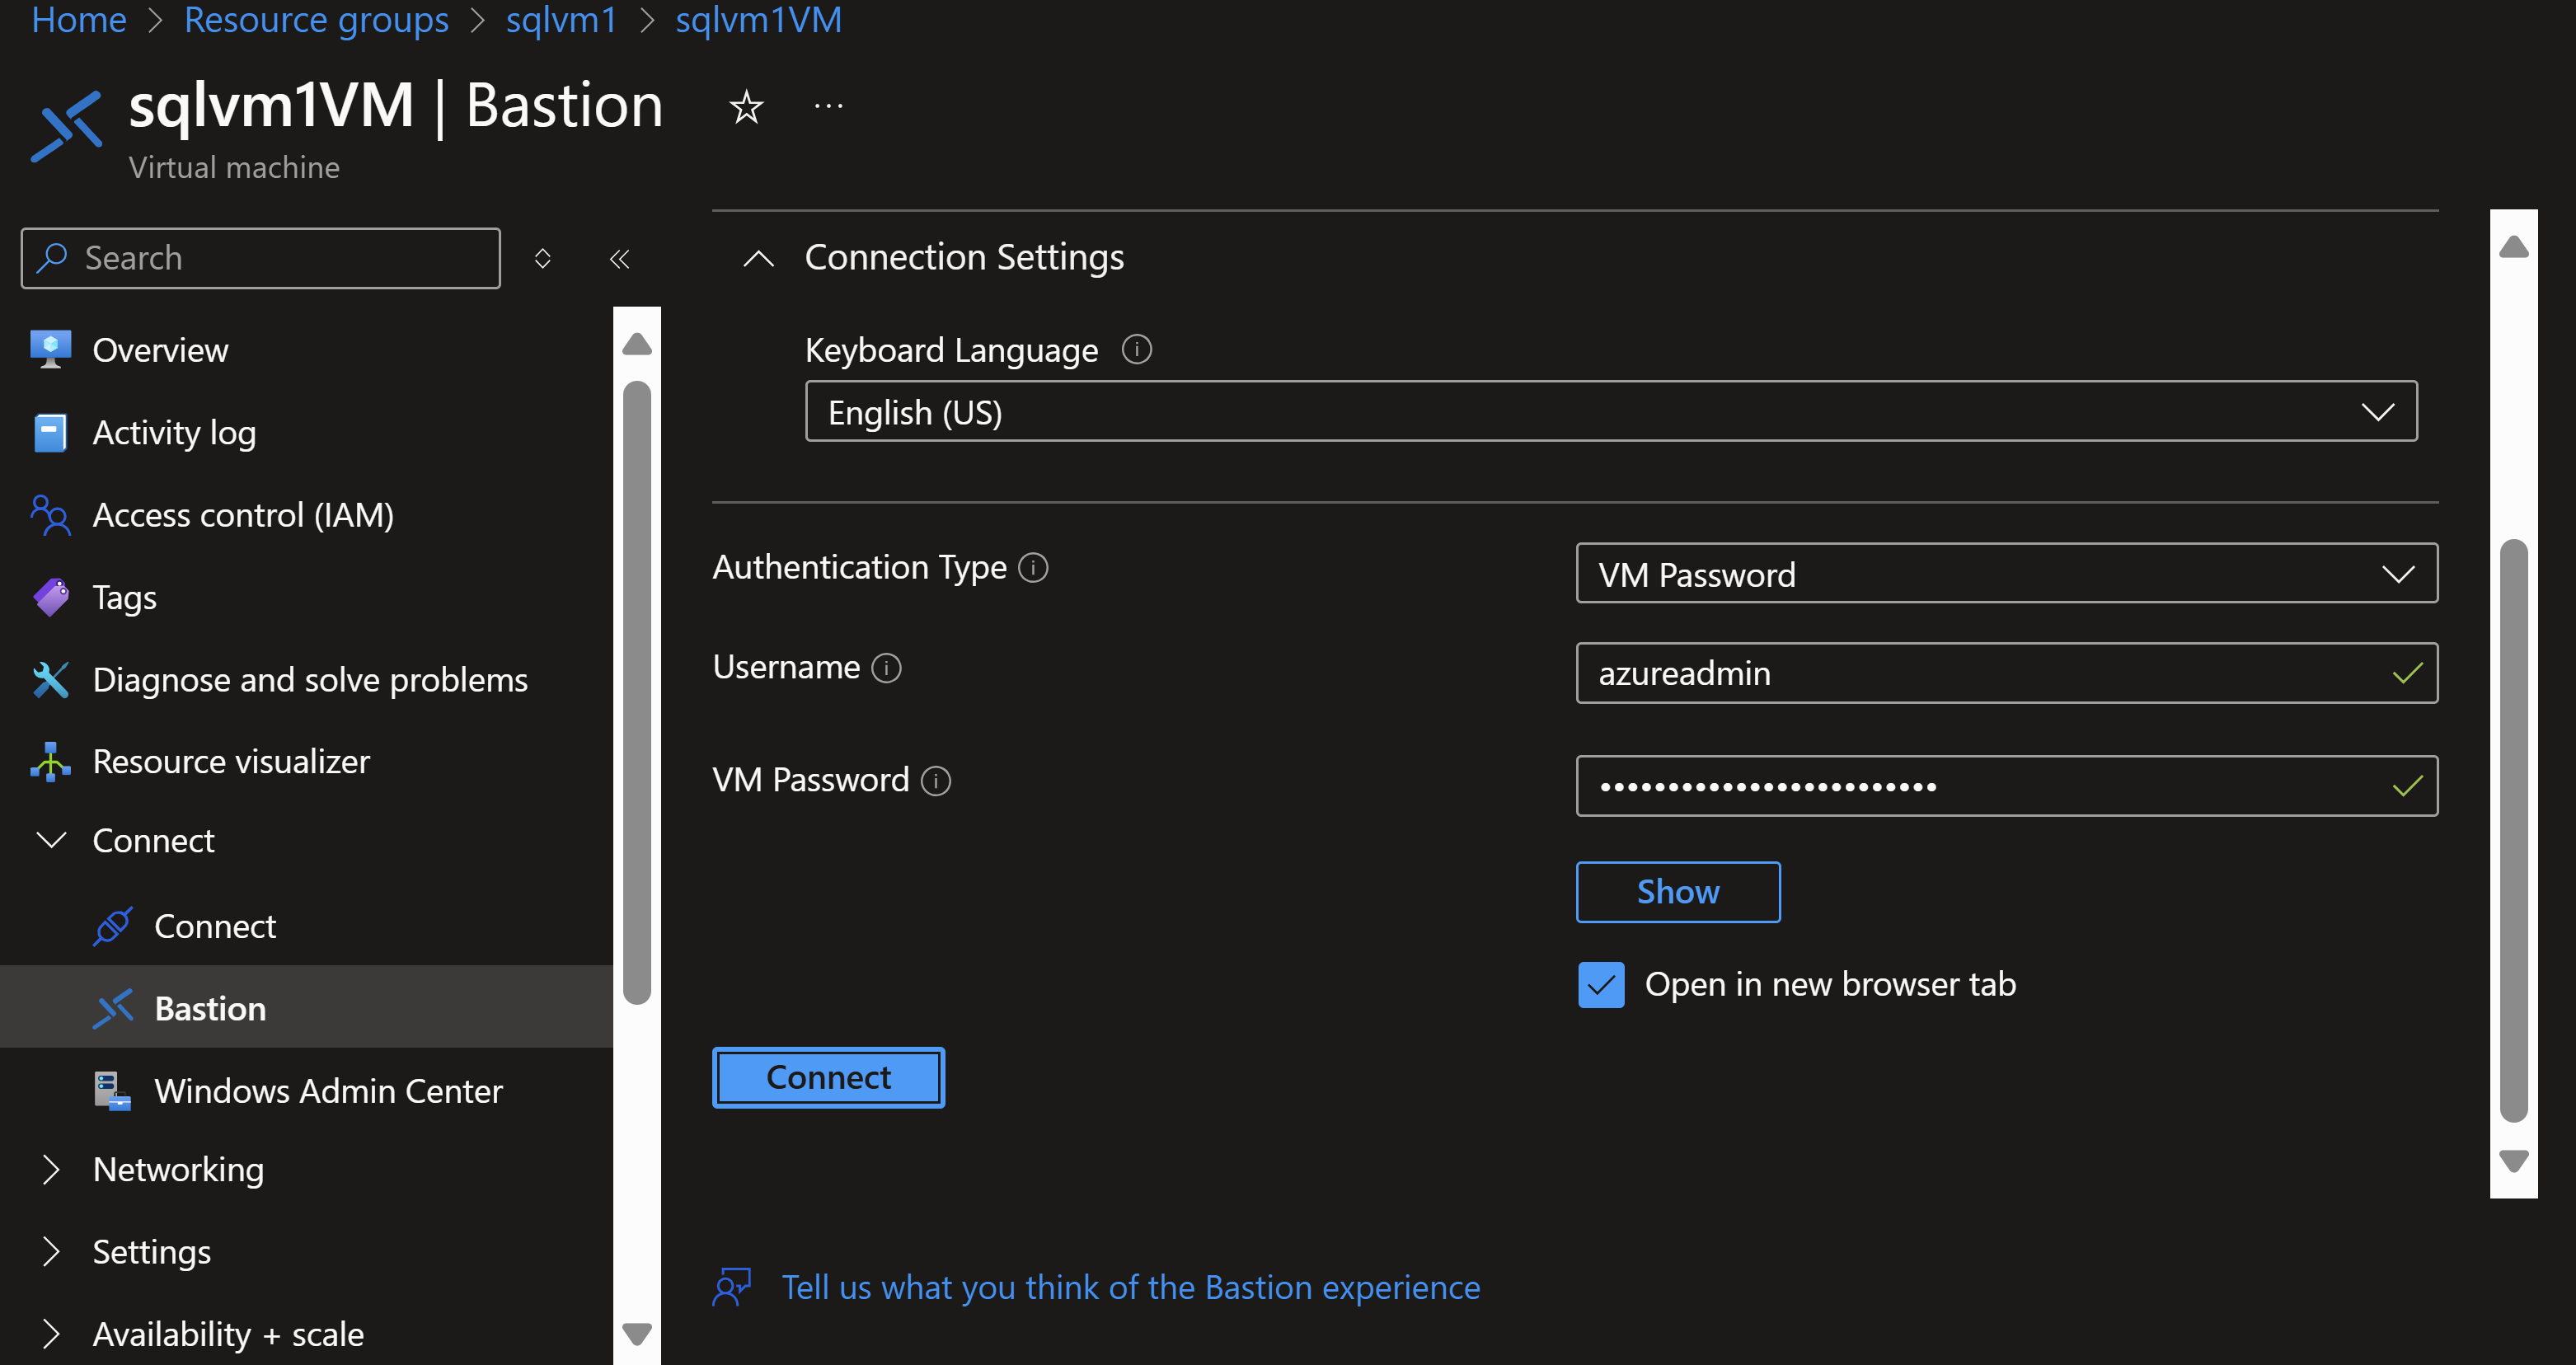The height and width of the screenshot is (1365, 2576).
Task: Click the Username info icon
Action: 886,668
